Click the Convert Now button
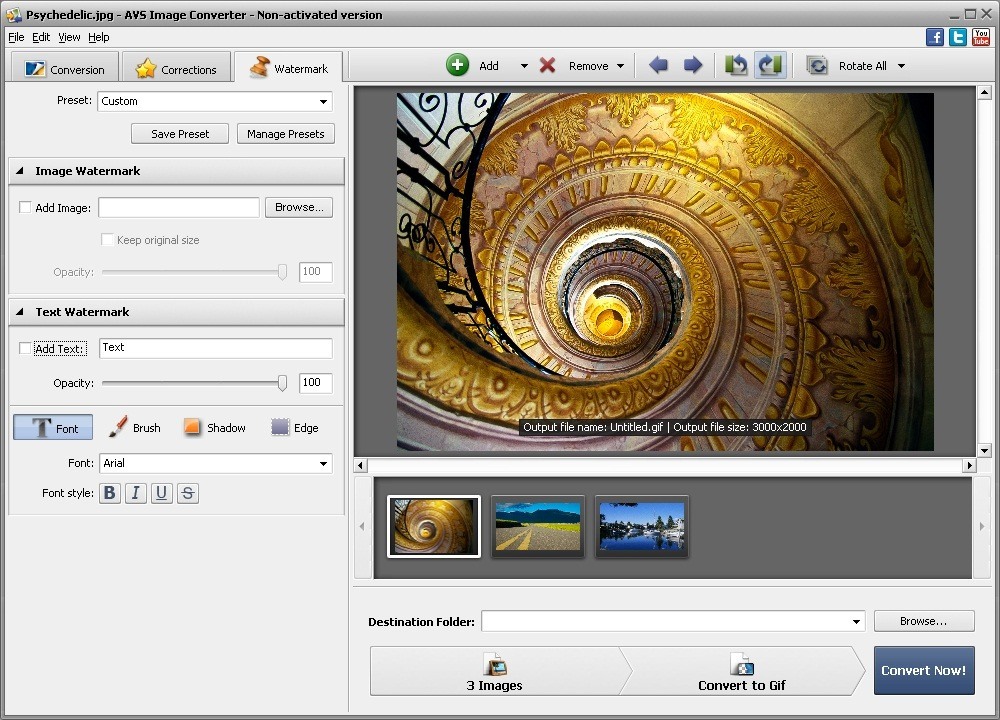Image resolution: width=1000 pixels, height=720 pixels. click(x=923, y=670)
